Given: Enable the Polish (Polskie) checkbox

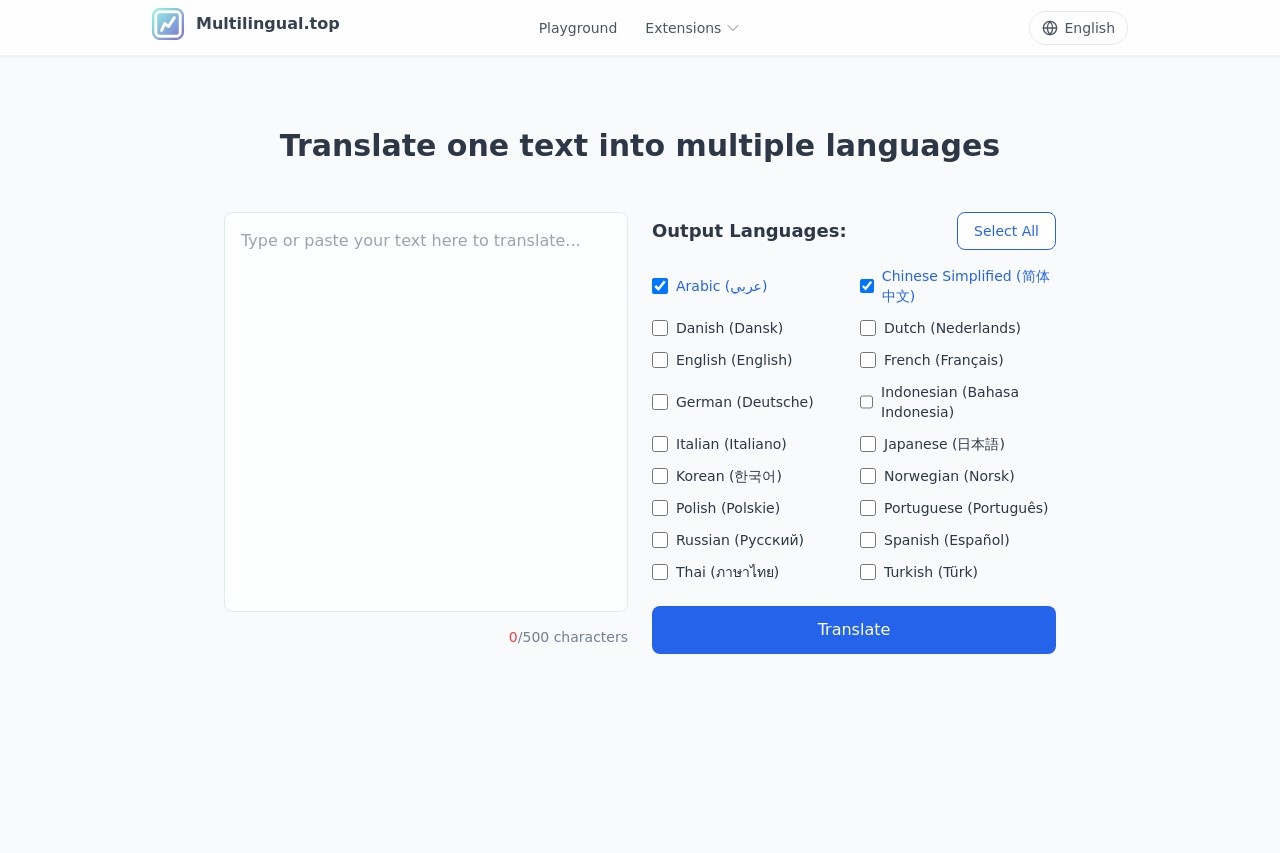Looking at the screenshot, I should pyautogui.click(x=660, y=508).
